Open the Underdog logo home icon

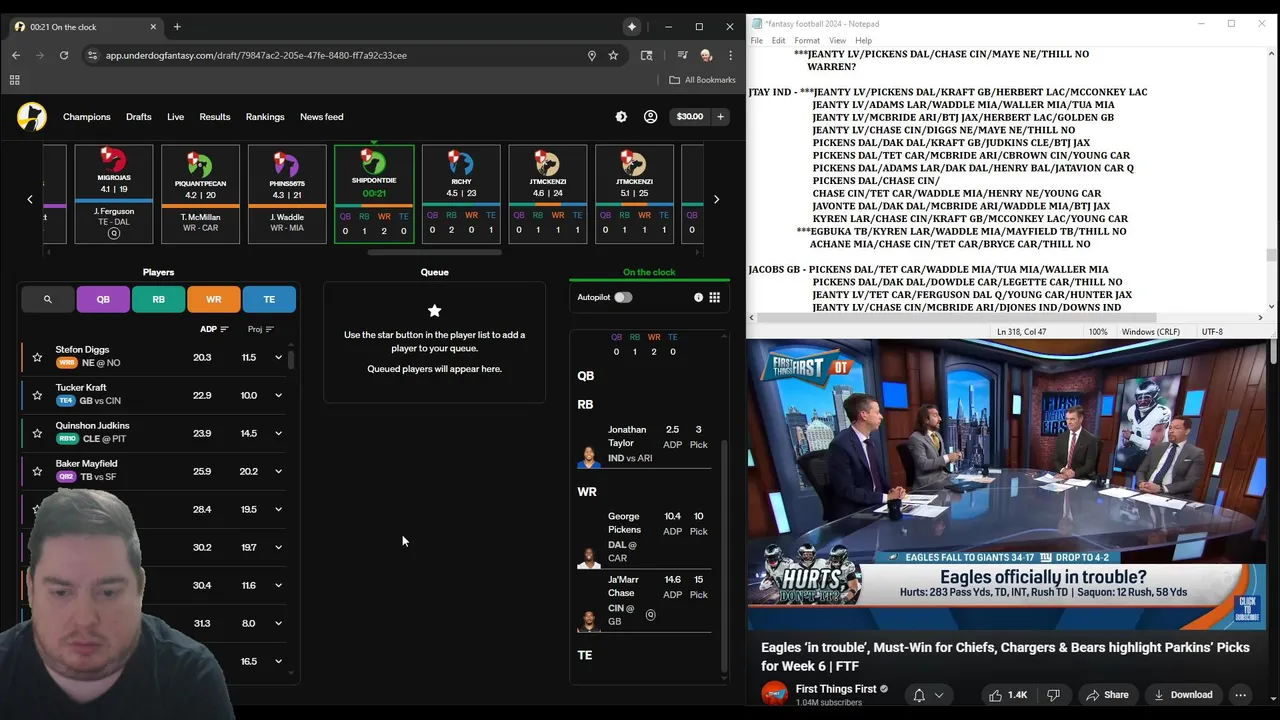pos(32,117)
